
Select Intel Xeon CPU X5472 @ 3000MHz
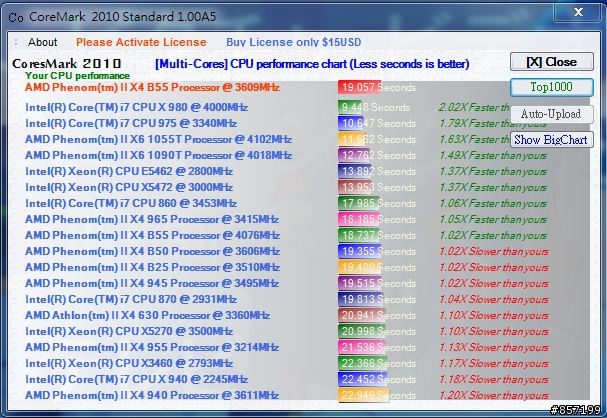[129, 187]
